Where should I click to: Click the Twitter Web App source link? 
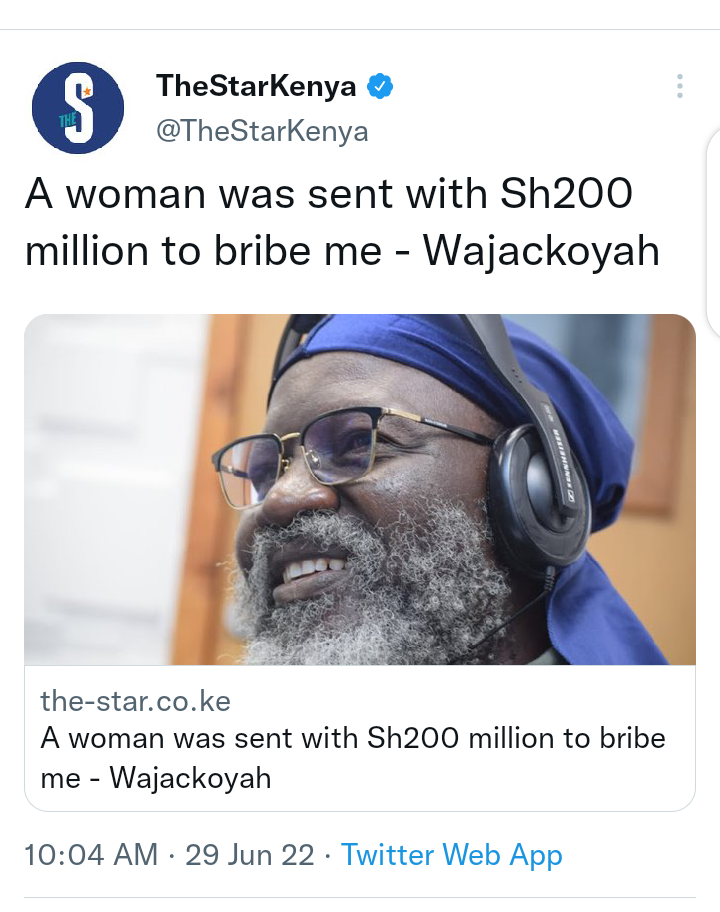point(451,855)
